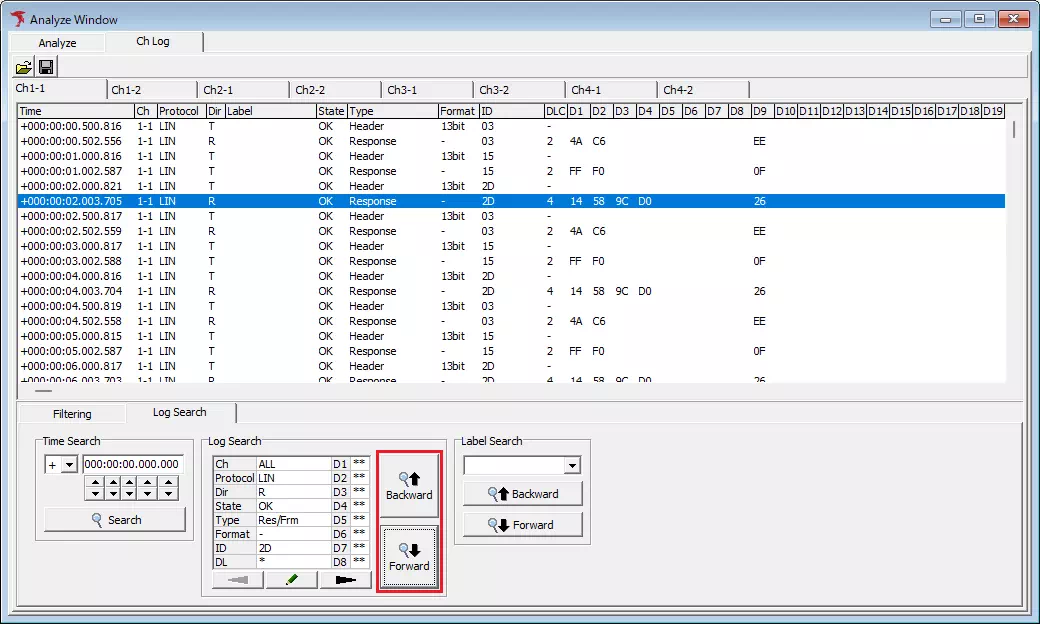This screenshot has height=624, width=1040.
Task: Click the left-pointing arrow below Log Search fields
Action: click(236, 579)
